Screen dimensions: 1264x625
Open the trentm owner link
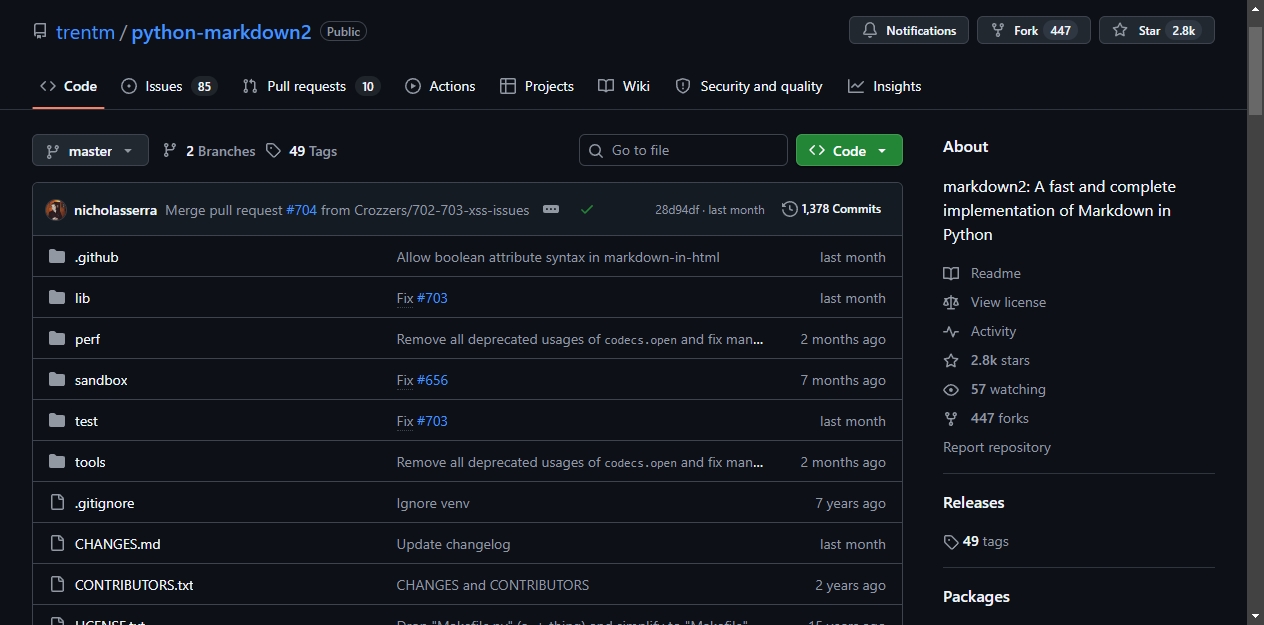(x=85, y=32)
